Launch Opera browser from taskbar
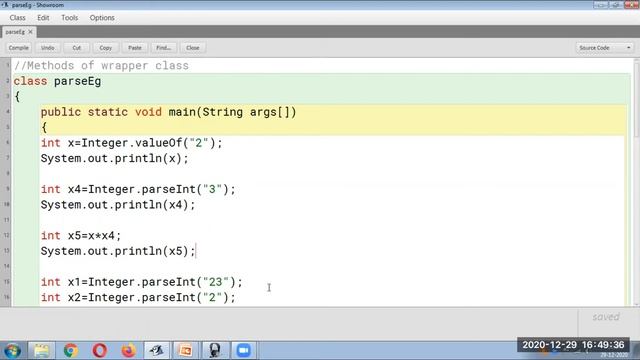The image size is (640, 360). [x=100, y=351]
